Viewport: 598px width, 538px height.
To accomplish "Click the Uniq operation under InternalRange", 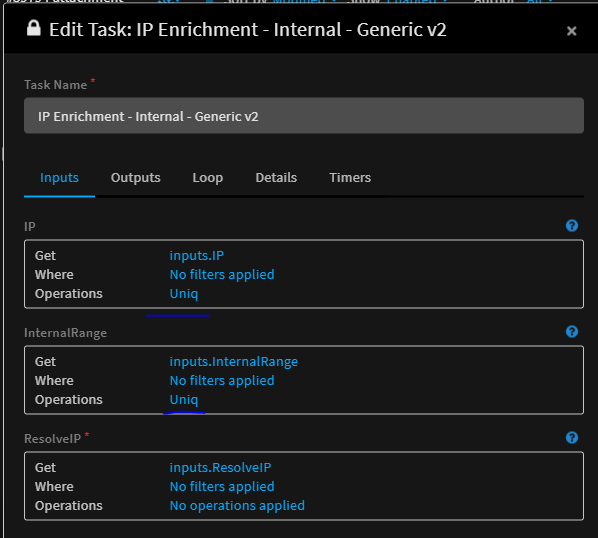I will click(183, 400).
